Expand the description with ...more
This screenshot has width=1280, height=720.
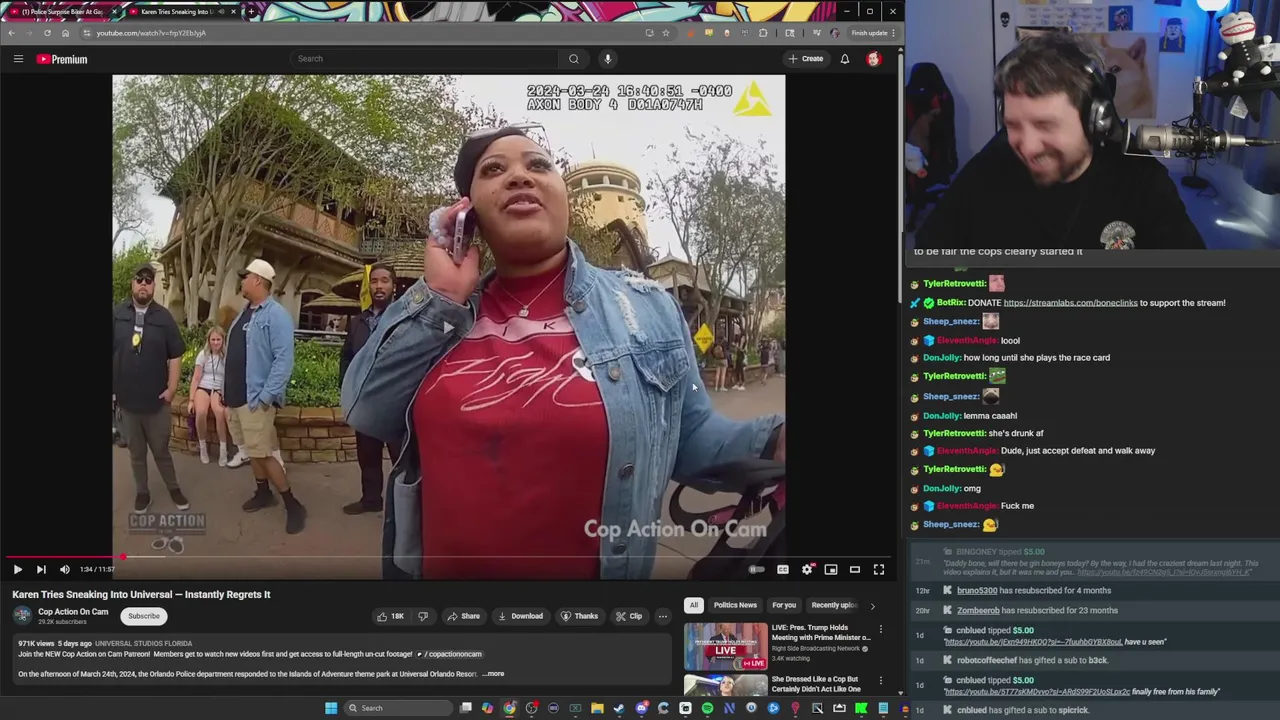(495, 674)
